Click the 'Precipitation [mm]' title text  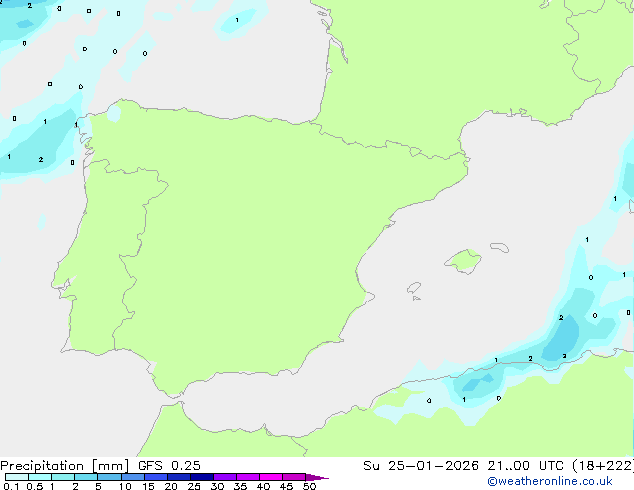tap(65, 466)
